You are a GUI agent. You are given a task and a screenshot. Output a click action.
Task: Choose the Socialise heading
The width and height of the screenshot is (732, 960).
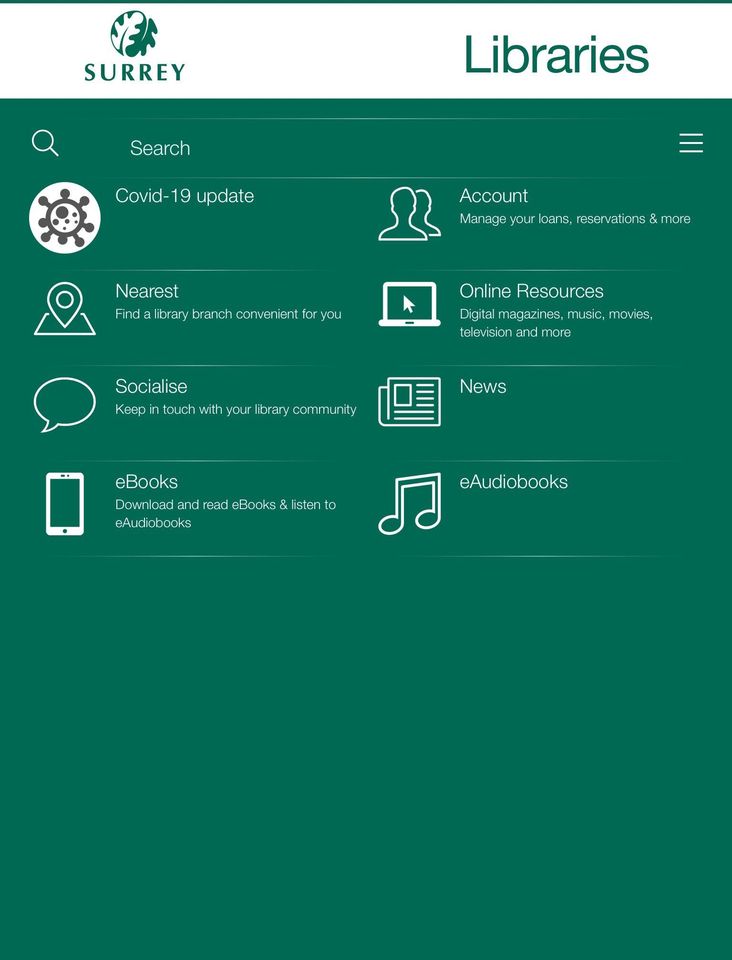click(151, 386)
